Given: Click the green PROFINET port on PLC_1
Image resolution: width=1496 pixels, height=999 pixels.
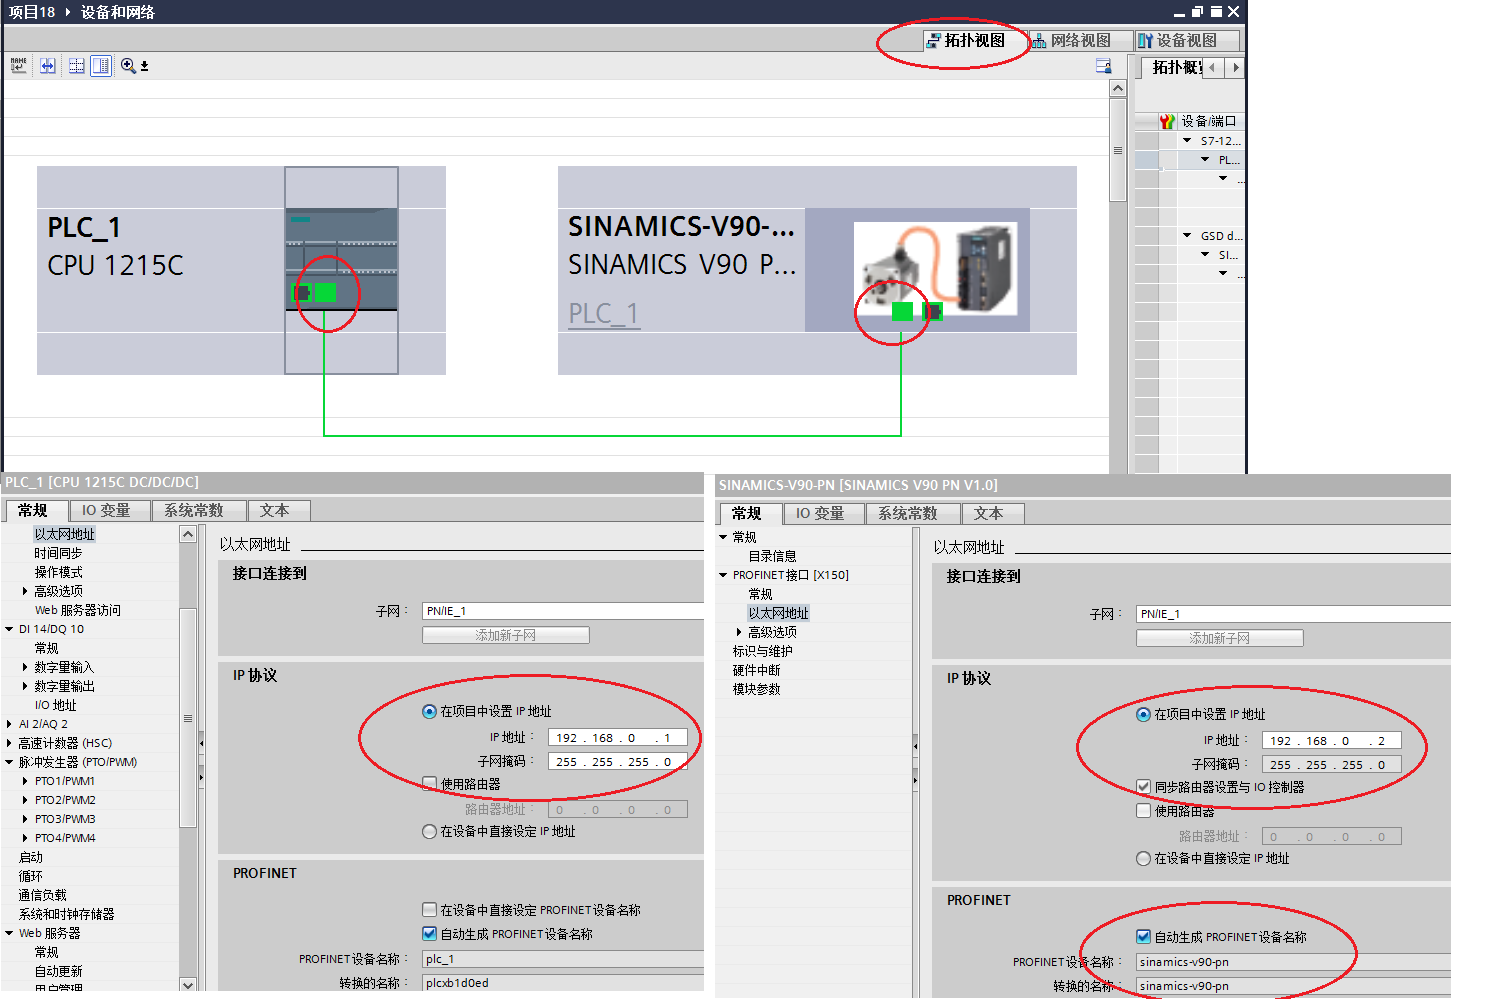Looking at the screenshot, I should tap(325, 292).
